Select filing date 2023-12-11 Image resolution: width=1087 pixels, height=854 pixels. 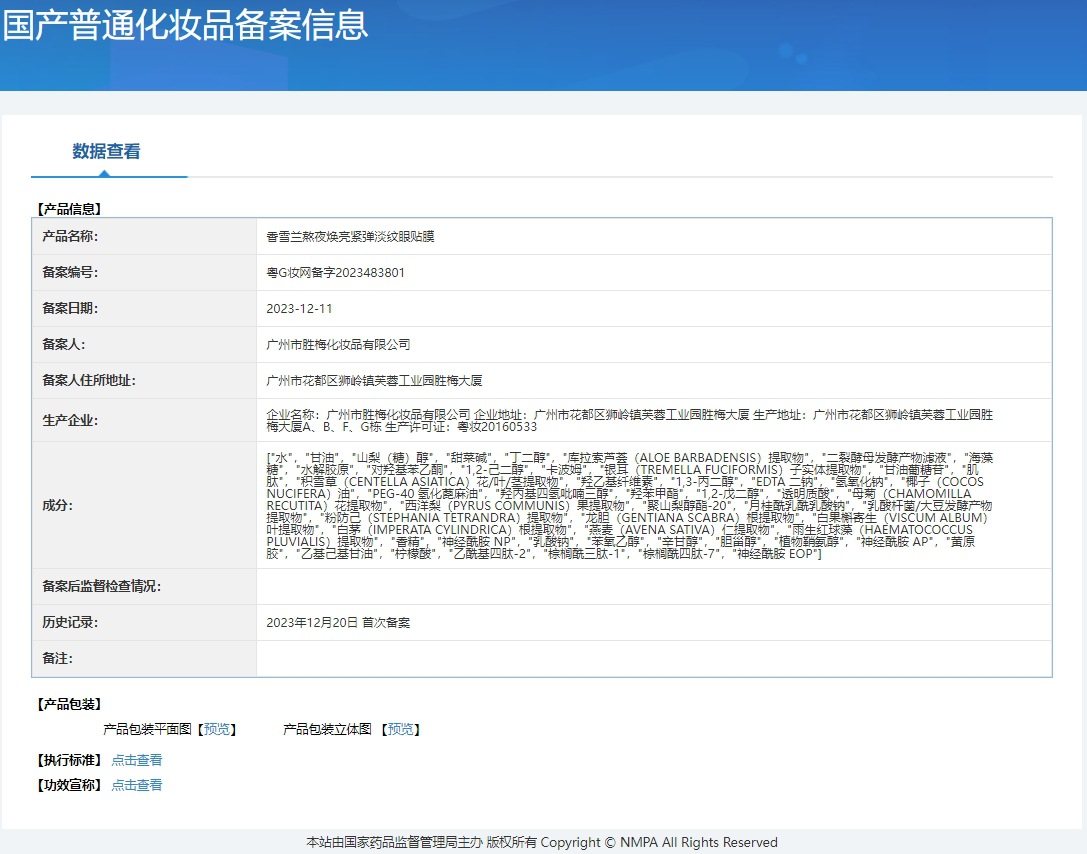(299, 308)
